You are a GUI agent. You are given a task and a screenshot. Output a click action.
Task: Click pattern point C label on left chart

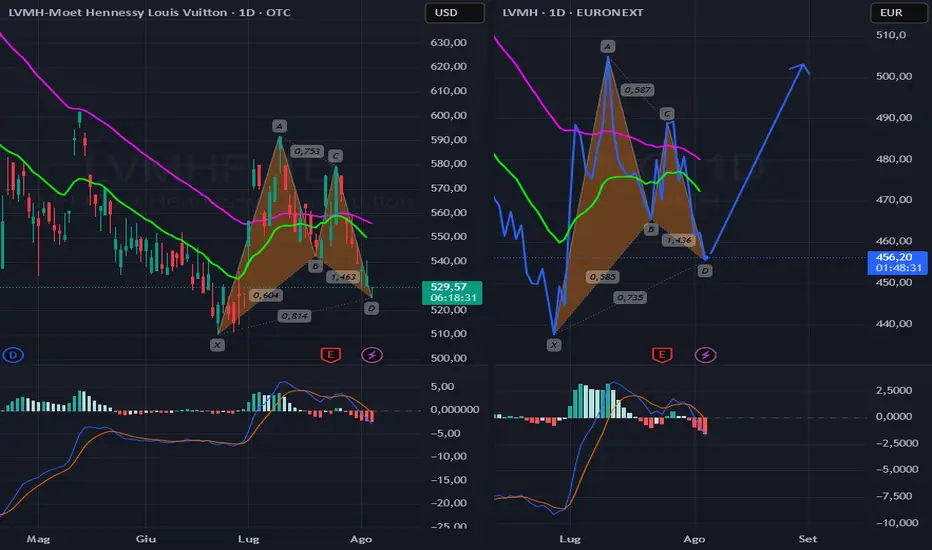[335, 156]
